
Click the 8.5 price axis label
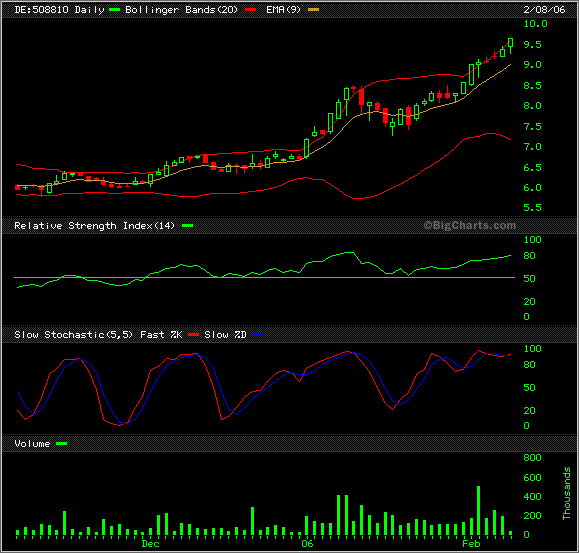coord(532,85)
